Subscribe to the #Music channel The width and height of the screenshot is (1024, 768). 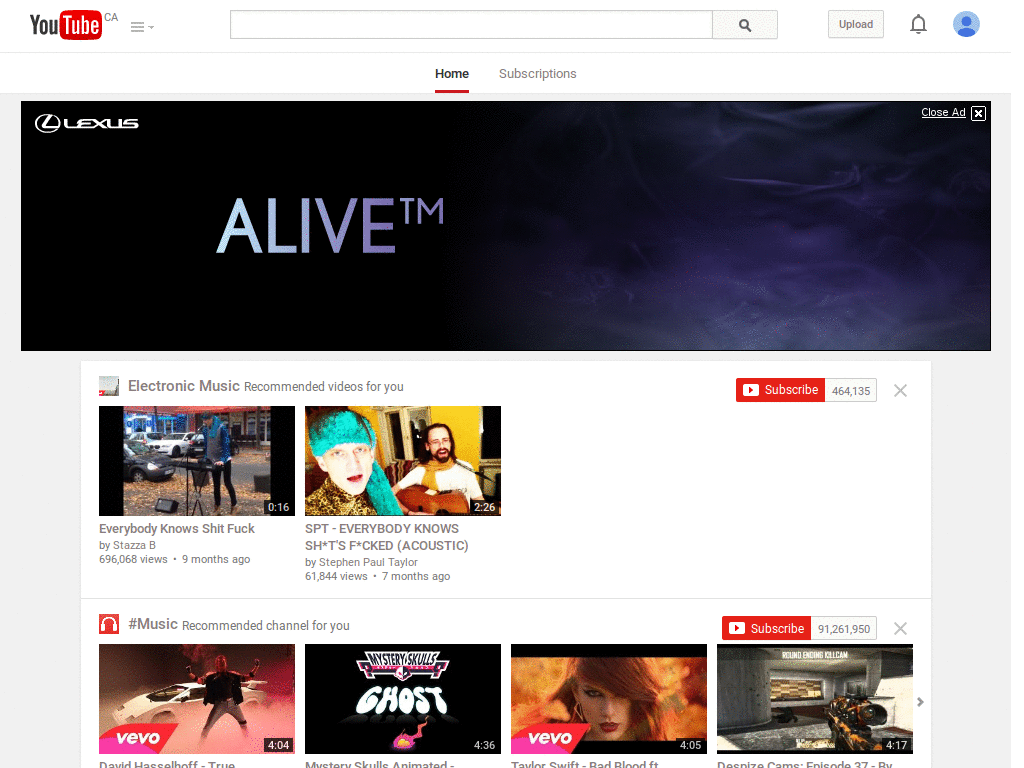(x=767, y=628)
